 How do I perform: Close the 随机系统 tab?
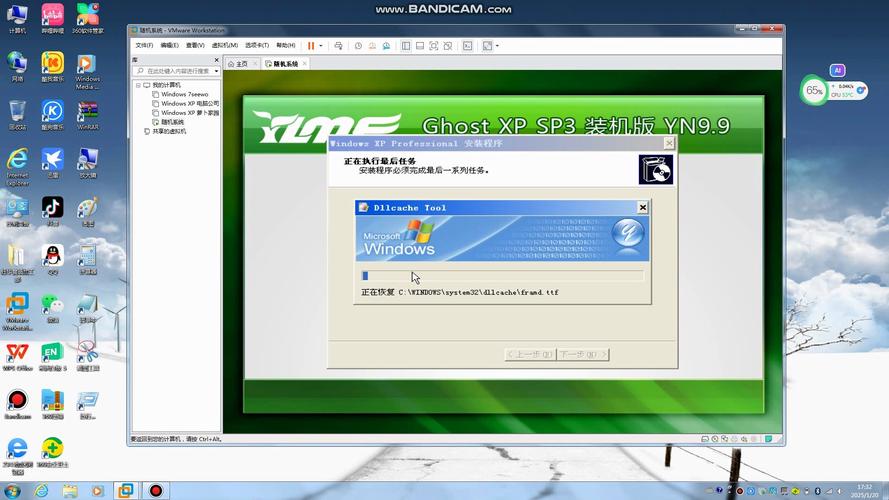pyautogui.click(x=304, y=63)
